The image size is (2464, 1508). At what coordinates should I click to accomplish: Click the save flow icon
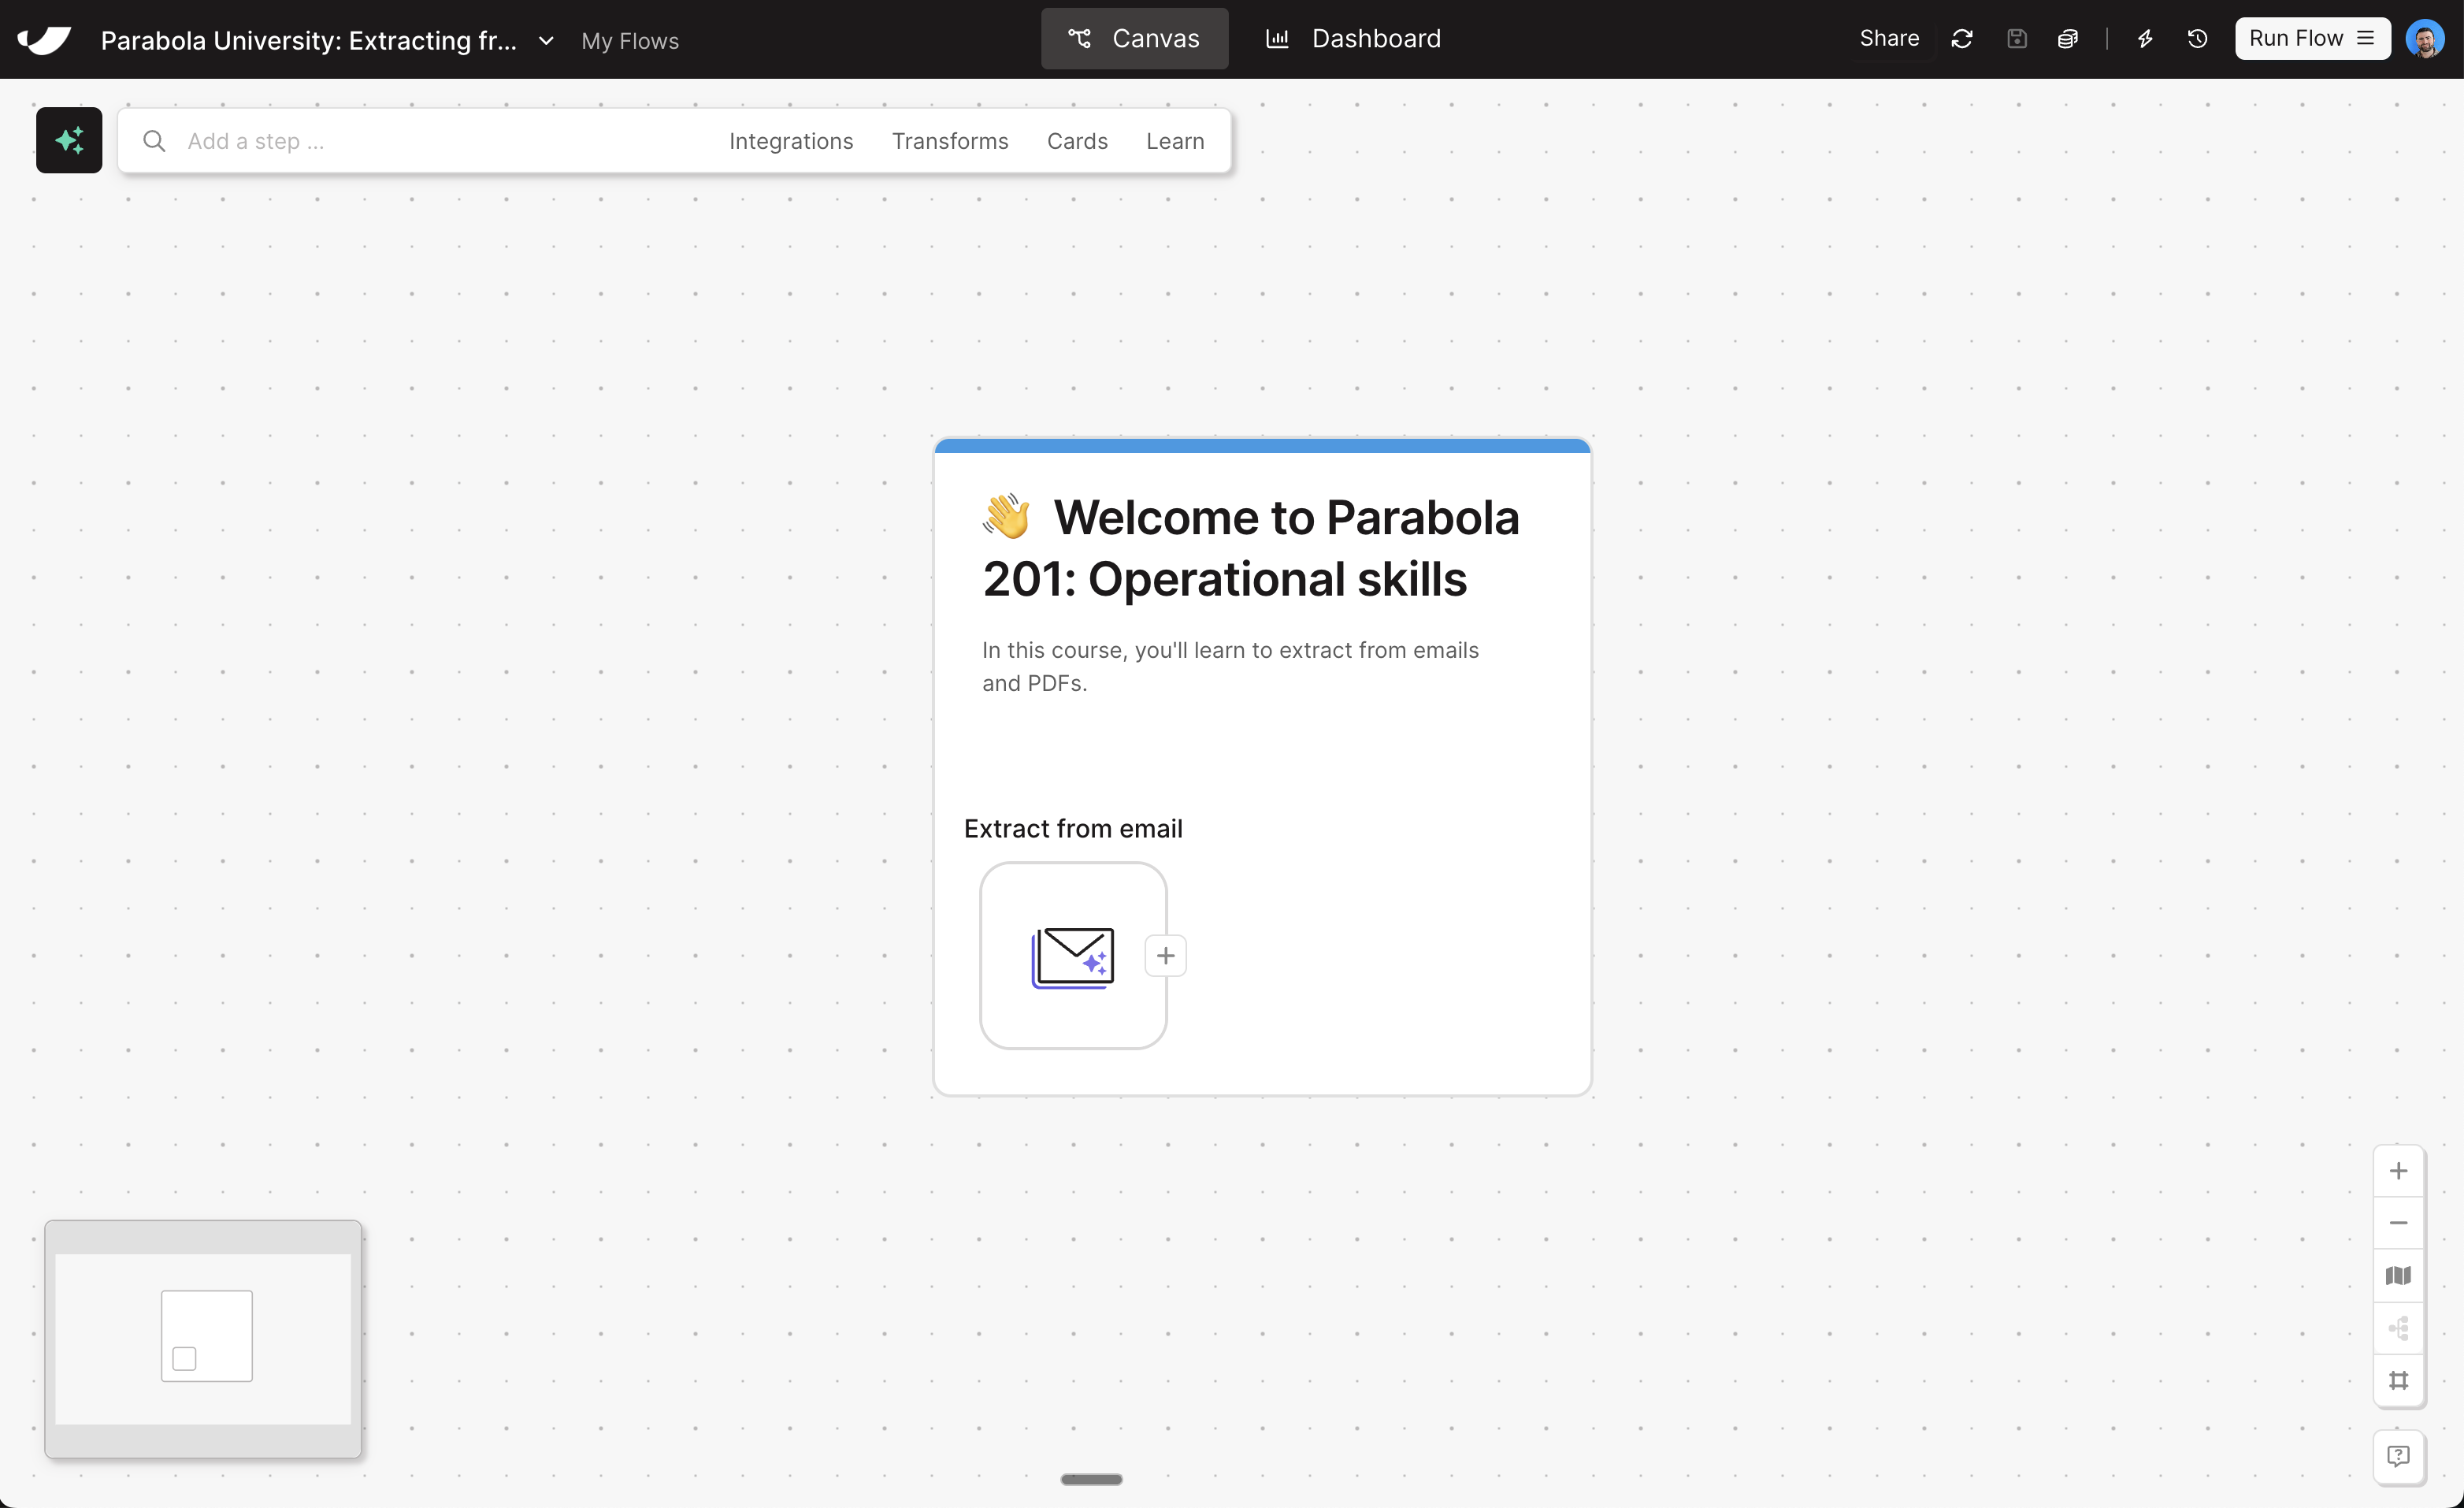click(2016, 39)
